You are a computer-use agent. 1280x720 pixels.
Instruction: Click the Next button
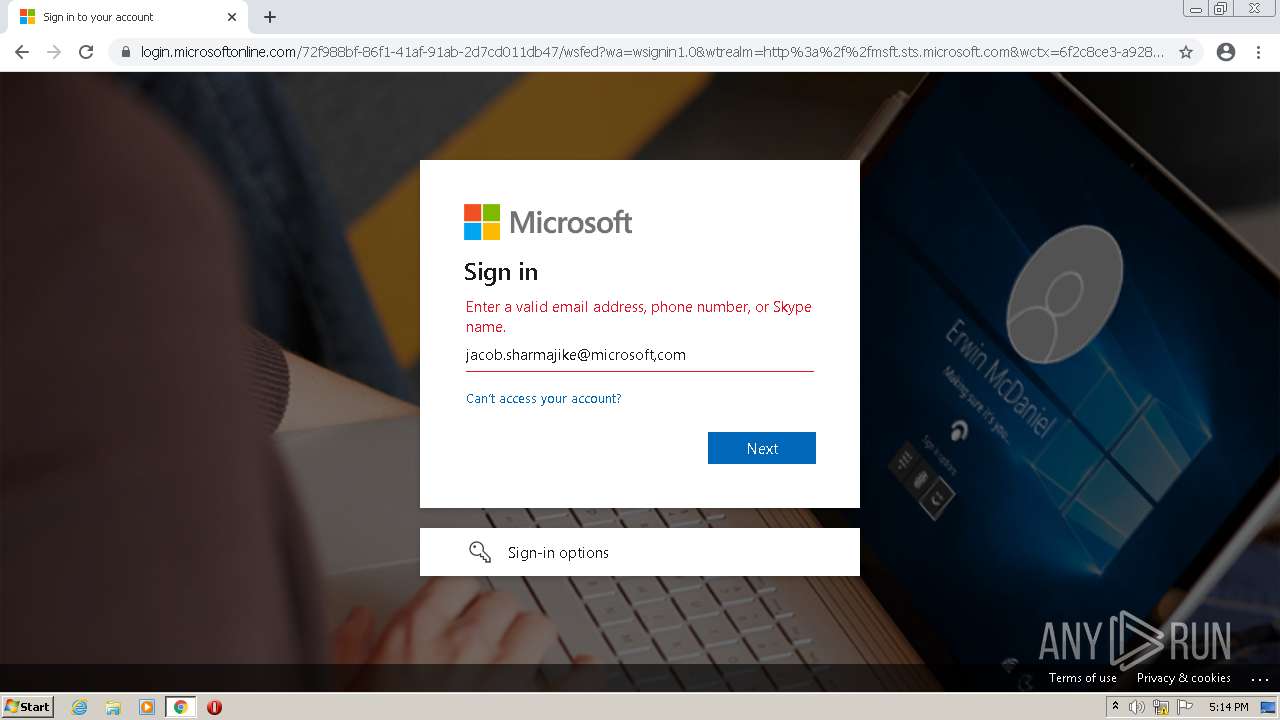(x=762, y=448)
